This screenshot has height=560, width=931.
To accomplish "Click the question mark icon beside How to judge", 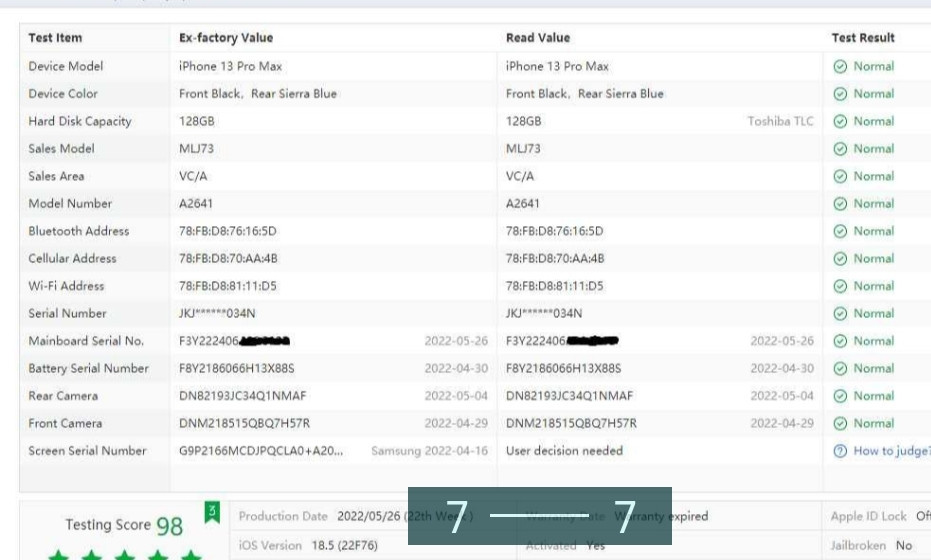I will (840, 451).
